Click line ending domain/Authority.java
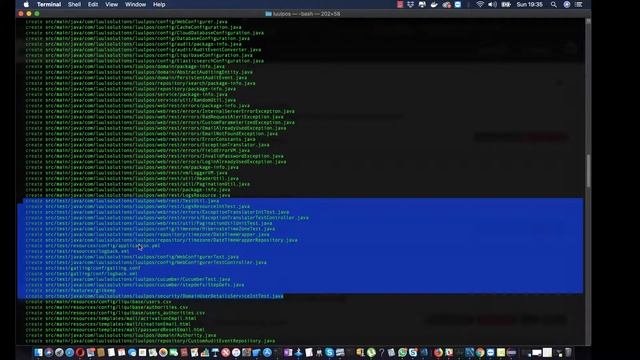This screenshot has width=640, height=360. pos(121,336)
